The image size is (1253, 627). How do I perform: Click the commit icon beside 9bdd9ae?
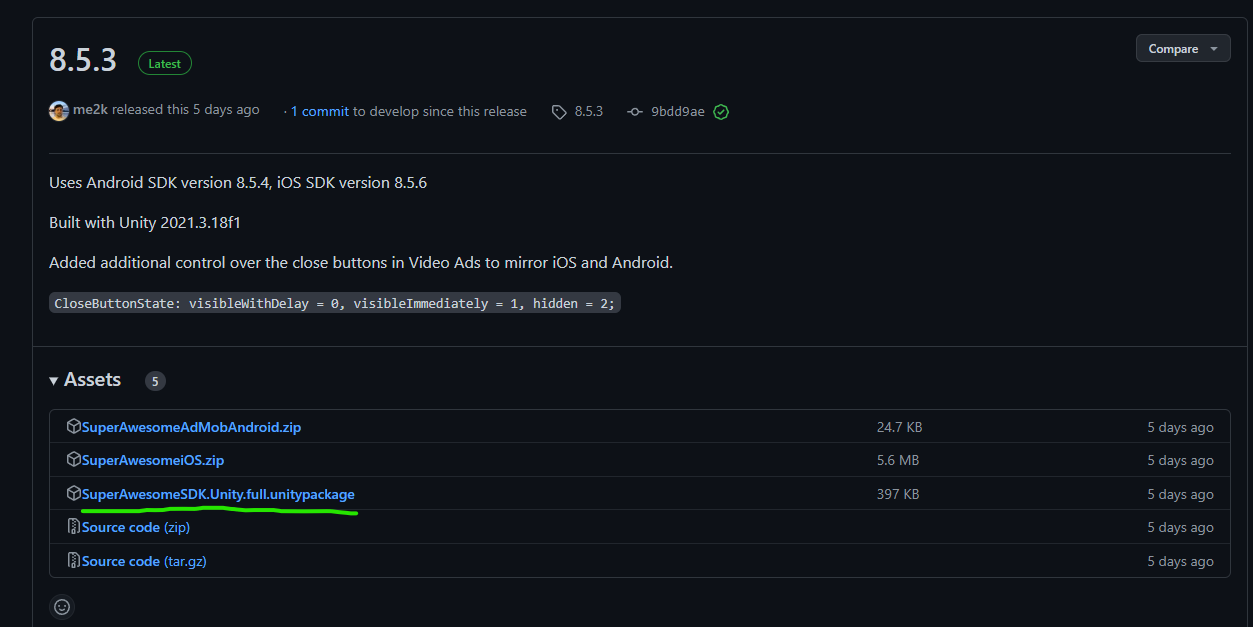pos(635,112)
